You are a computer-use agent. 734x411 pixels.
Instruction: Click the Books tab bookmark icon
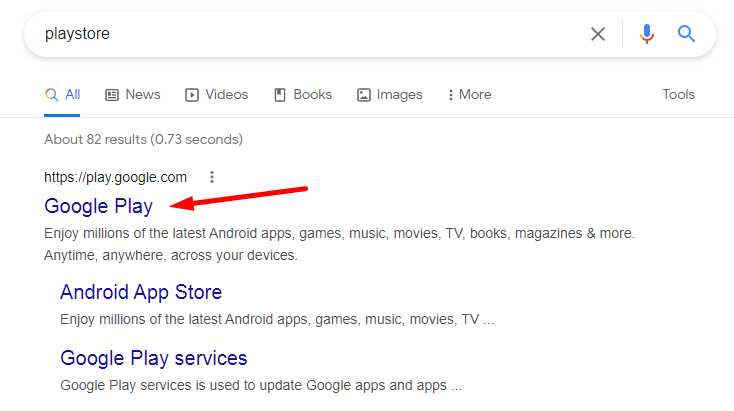pyautogui.click(x=280, y=95)
